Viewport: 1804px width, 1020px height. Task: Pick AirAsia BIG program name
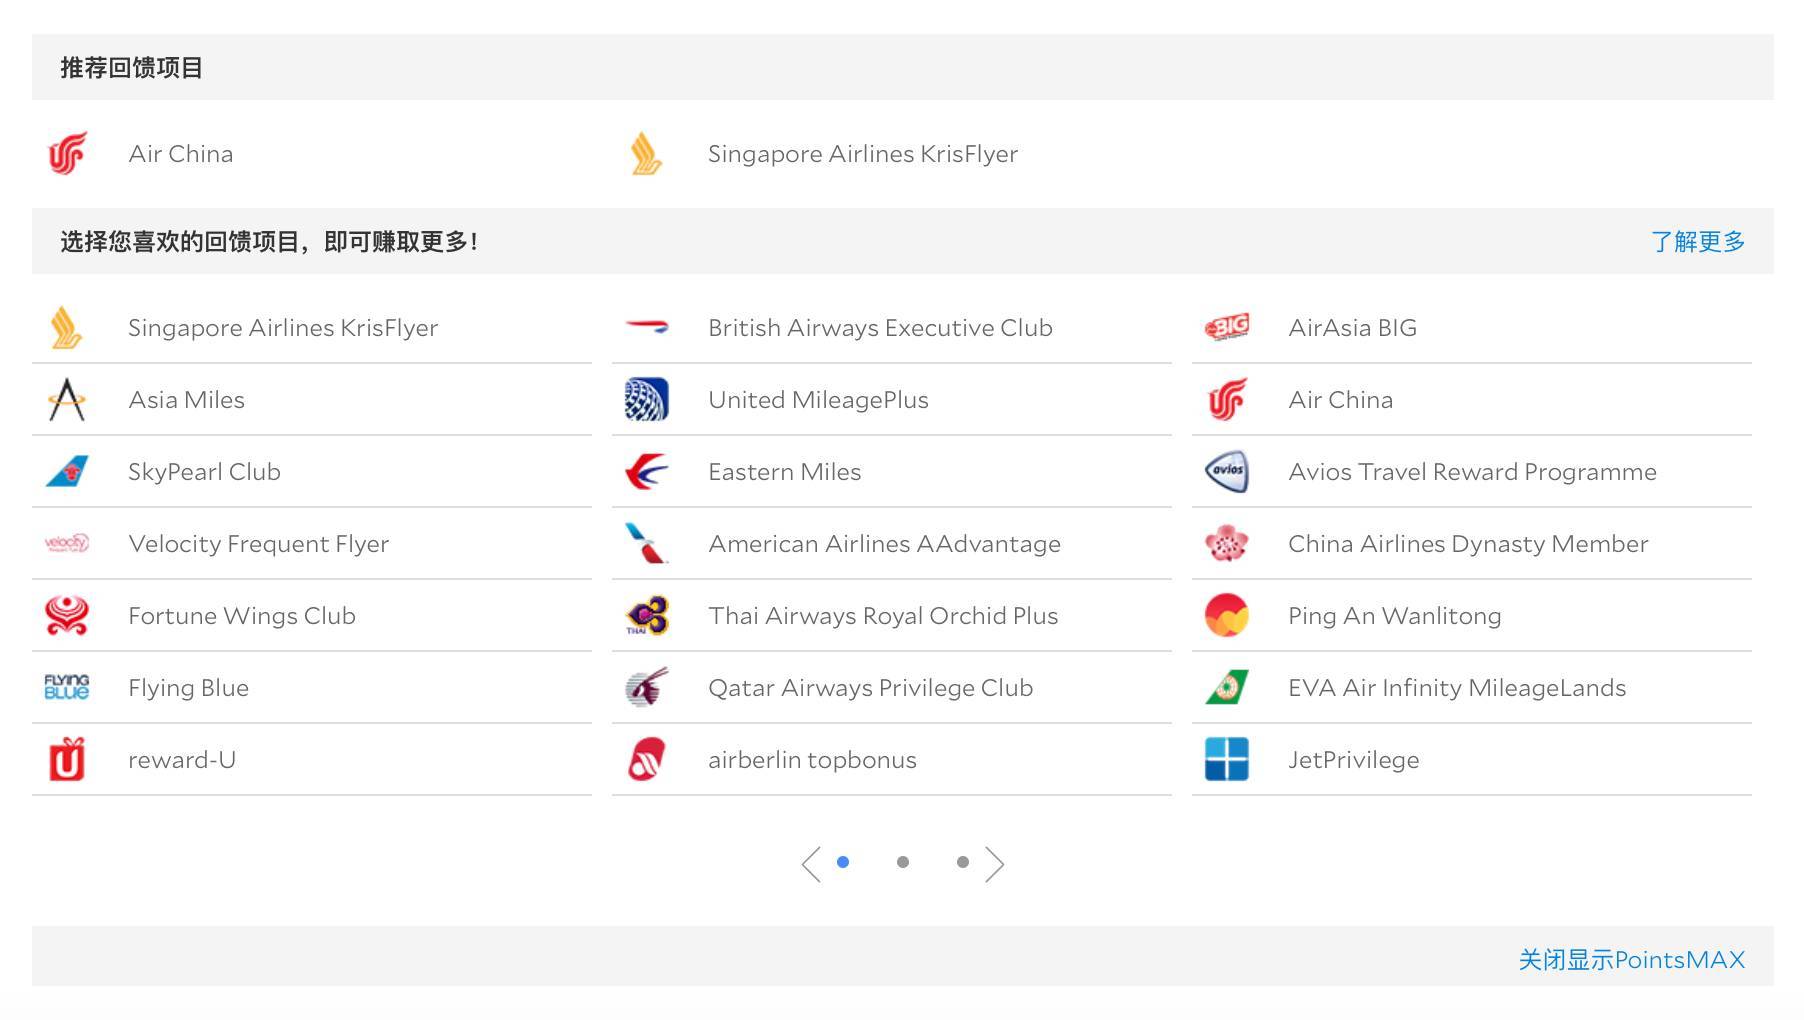pos(1353,328)
